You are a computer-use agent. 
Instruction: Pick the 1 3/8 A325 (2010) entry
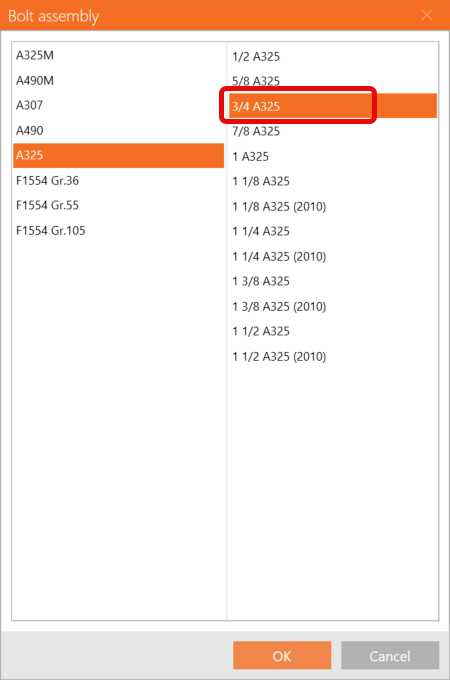coord(333,307)
